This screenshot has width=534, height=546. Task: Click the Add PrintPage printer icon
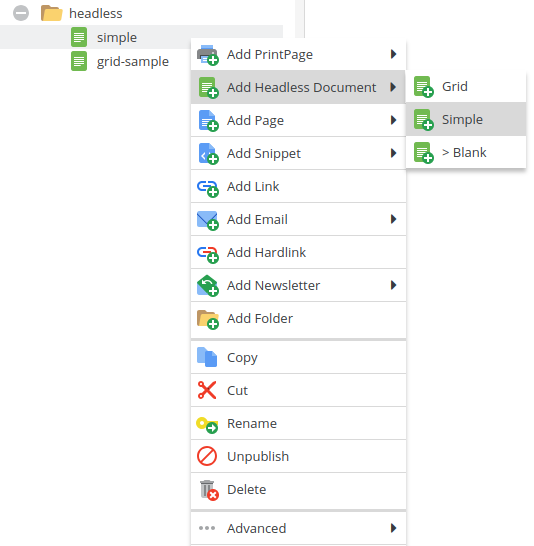point(208,55)
